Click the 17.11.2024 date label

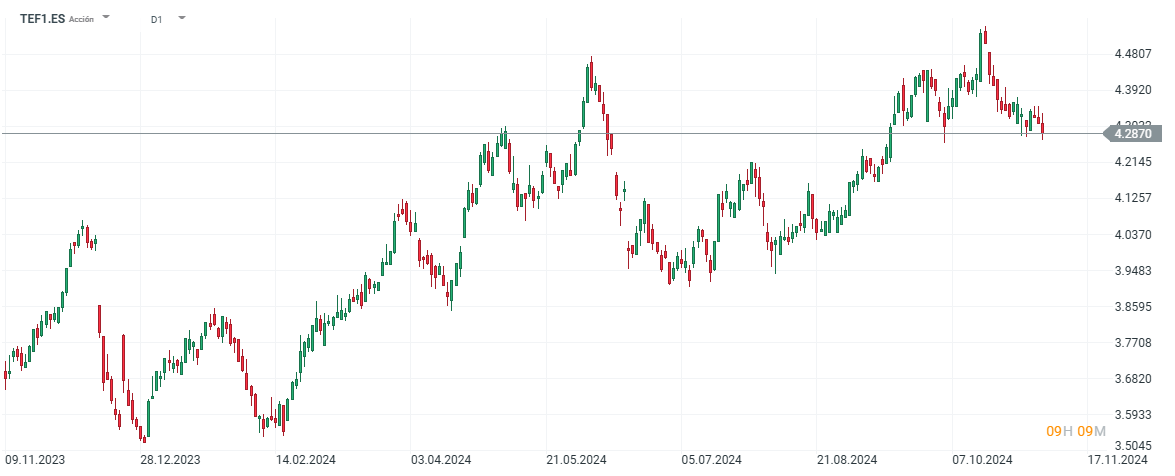1117,459
